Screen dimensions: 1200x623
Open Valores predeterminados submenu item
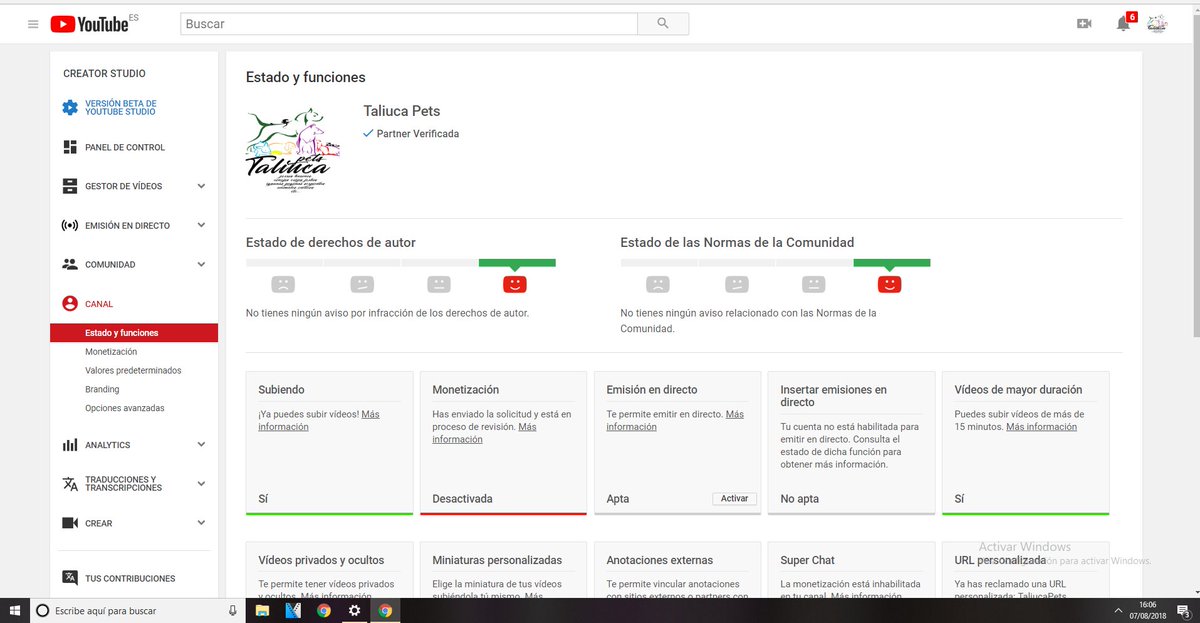[x=133, y=370]
